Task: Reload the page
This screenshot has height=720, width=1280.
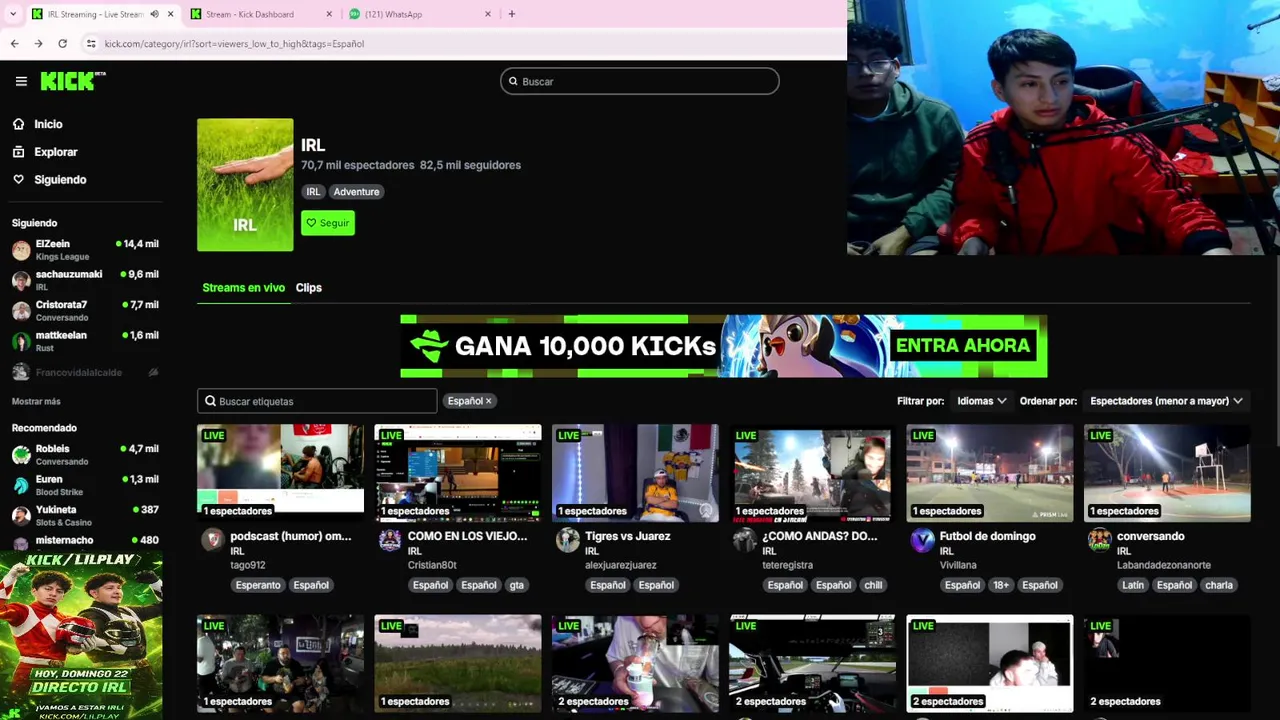Action: 62,44
